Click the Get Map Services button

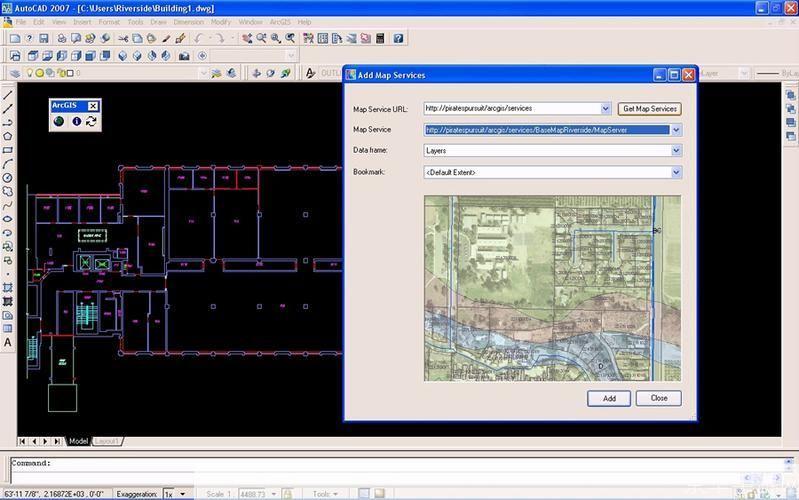pyautogui.click(x=650, y=109)
